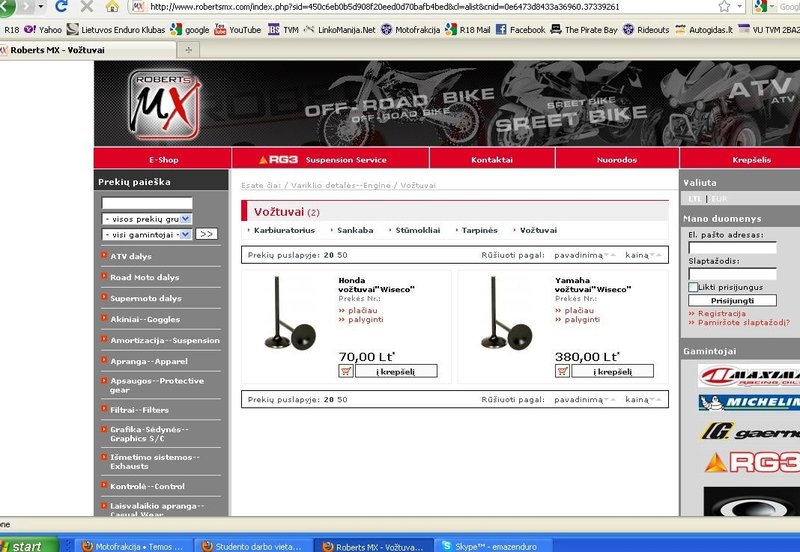Viewport: 800px width, 552px height.
Task: Open the Facebook bookmark
Action: click(x=520, y=30)
